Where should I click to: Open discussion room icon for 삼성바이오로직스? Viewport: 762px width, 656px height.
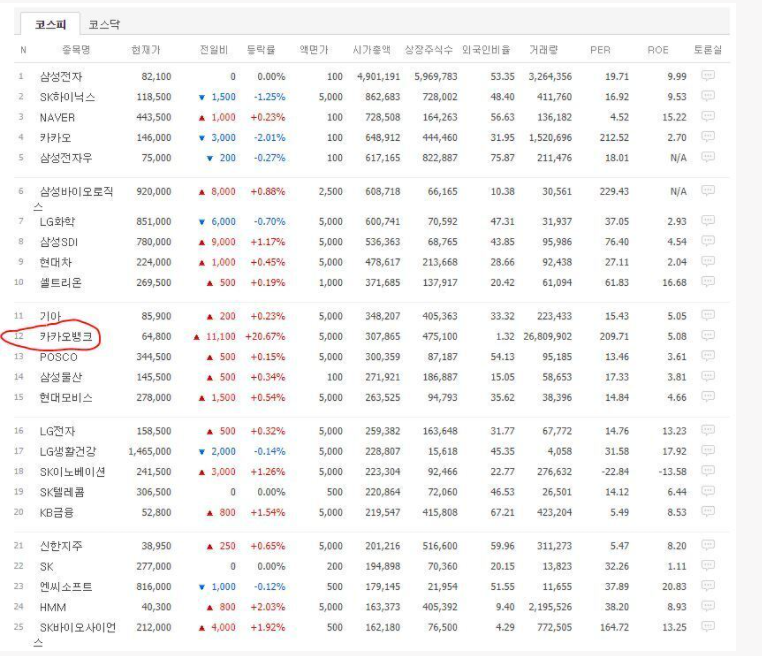click(x=708, y=190)
